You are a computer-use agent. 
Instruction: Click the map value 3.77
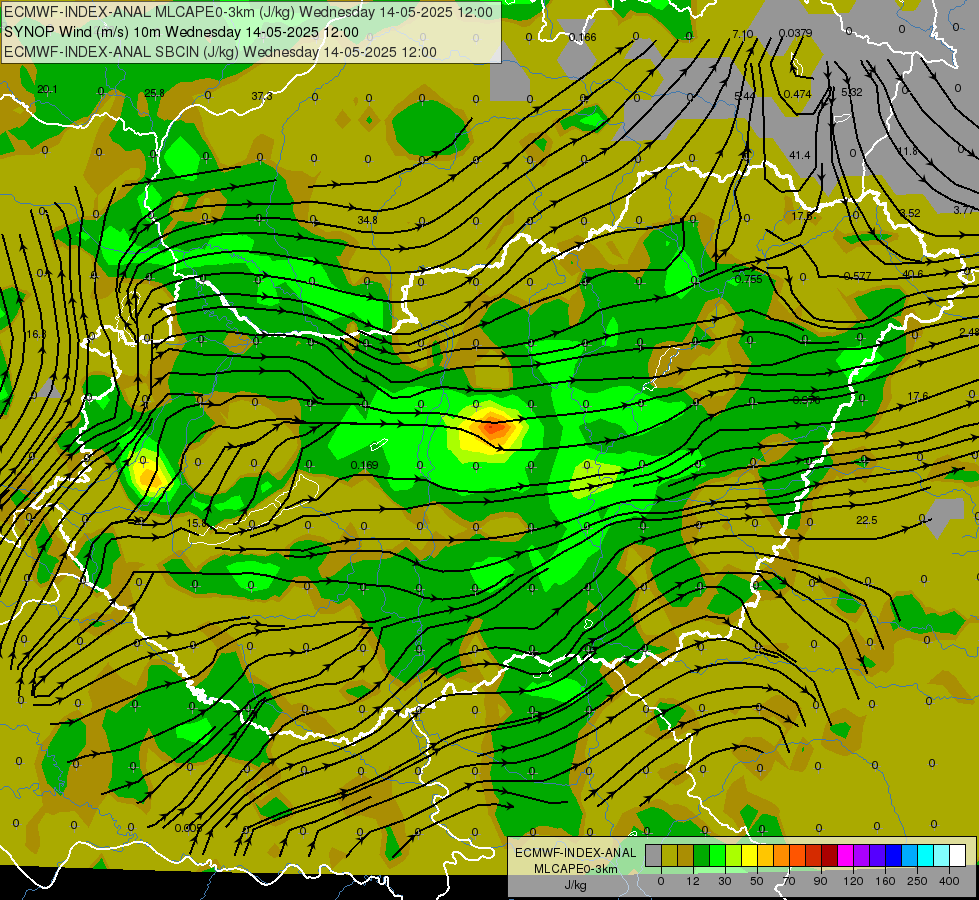pyautogui.click(x=963, y=210)
